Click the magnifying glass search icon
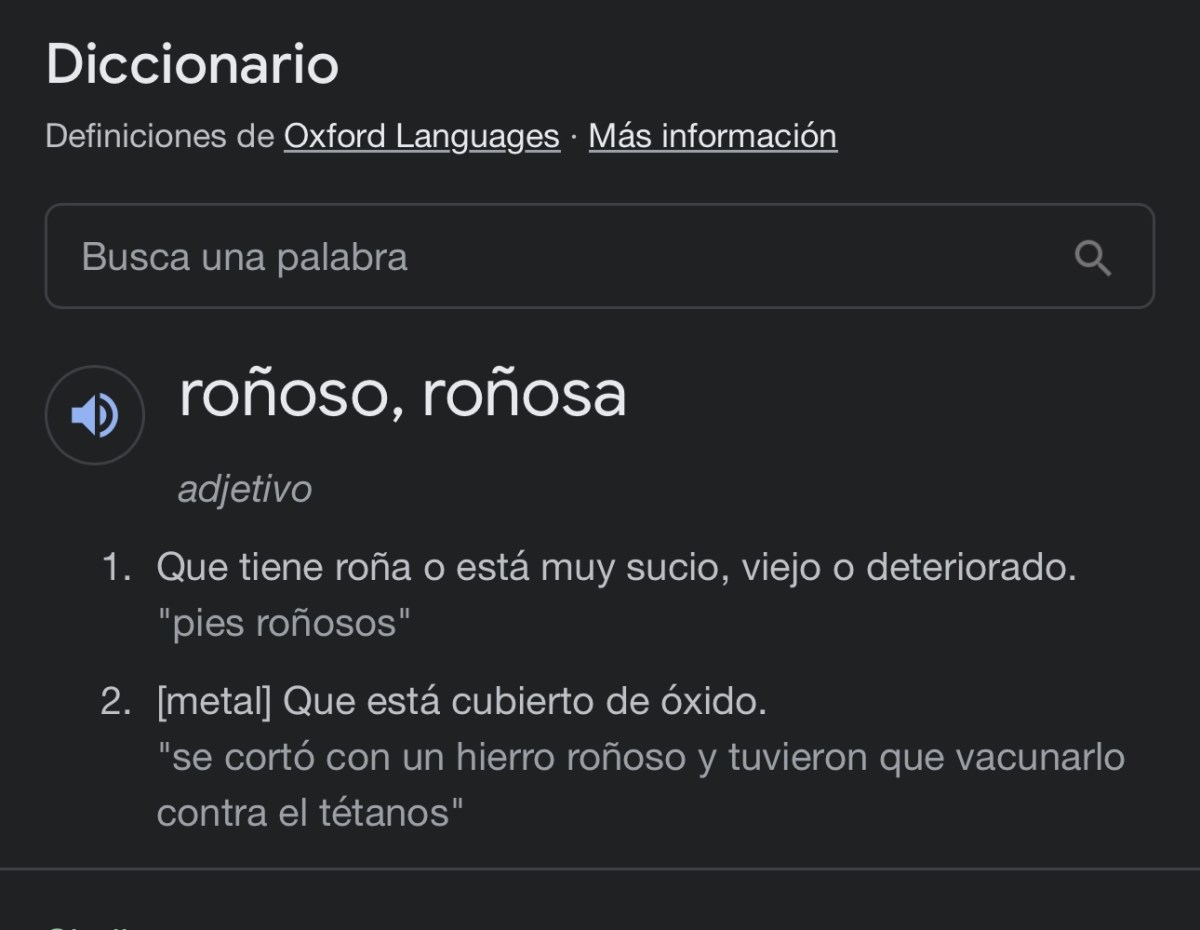Image resolution: width=1200 pixels, height=930 pixels. [1092, 258]
